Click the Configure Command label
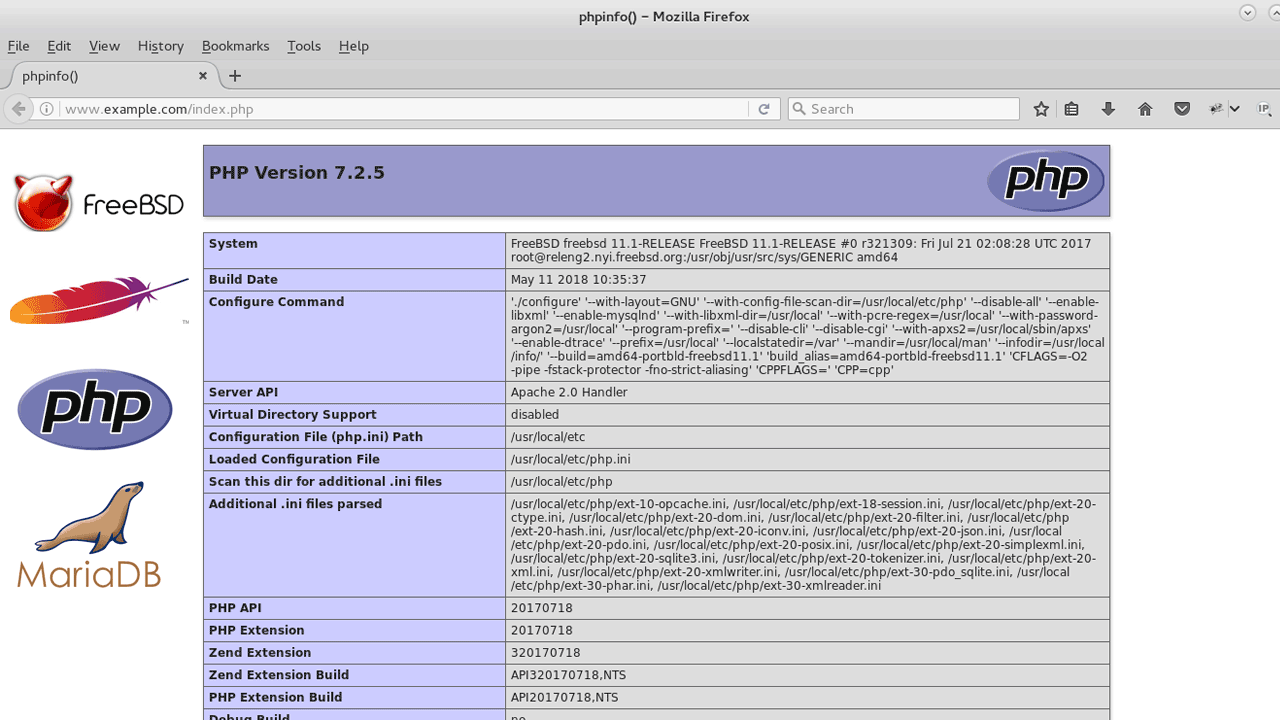The width and height of the screenshot is (1280, 720). pyautogui.click(x=276, y=301)
